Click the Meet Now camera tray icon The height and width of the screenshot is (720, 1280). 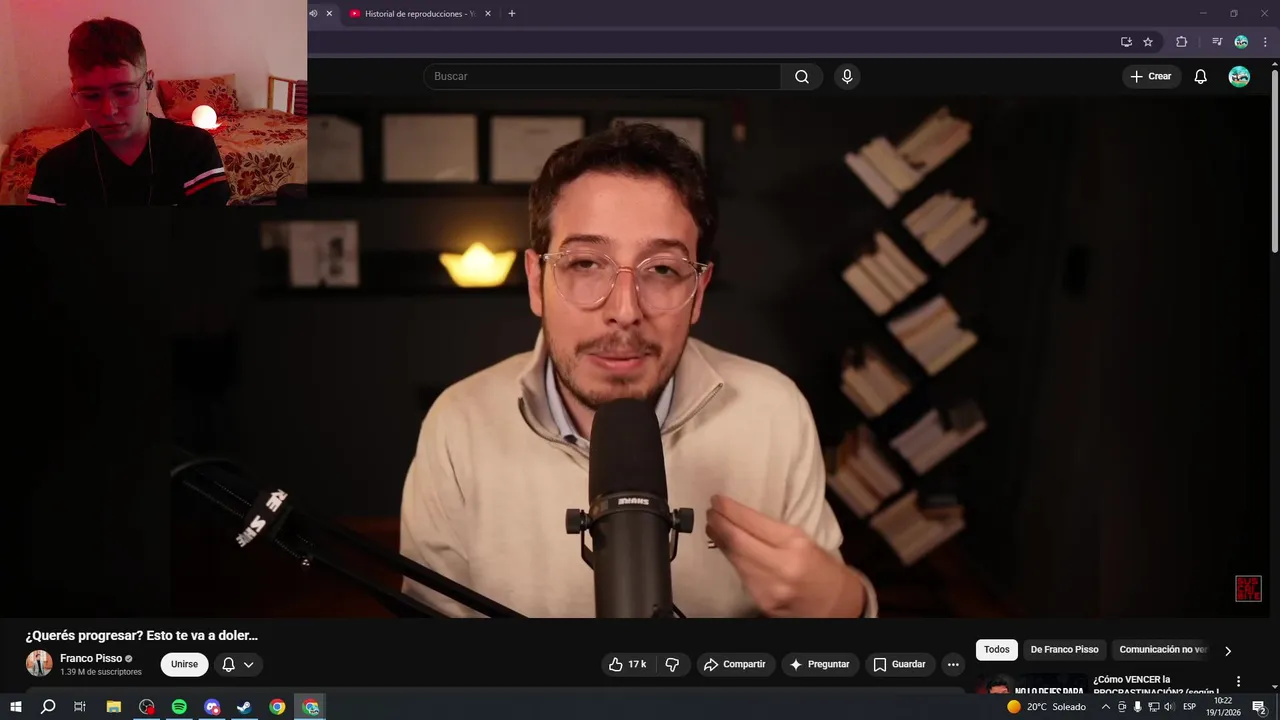click(x=1122, y=707)
